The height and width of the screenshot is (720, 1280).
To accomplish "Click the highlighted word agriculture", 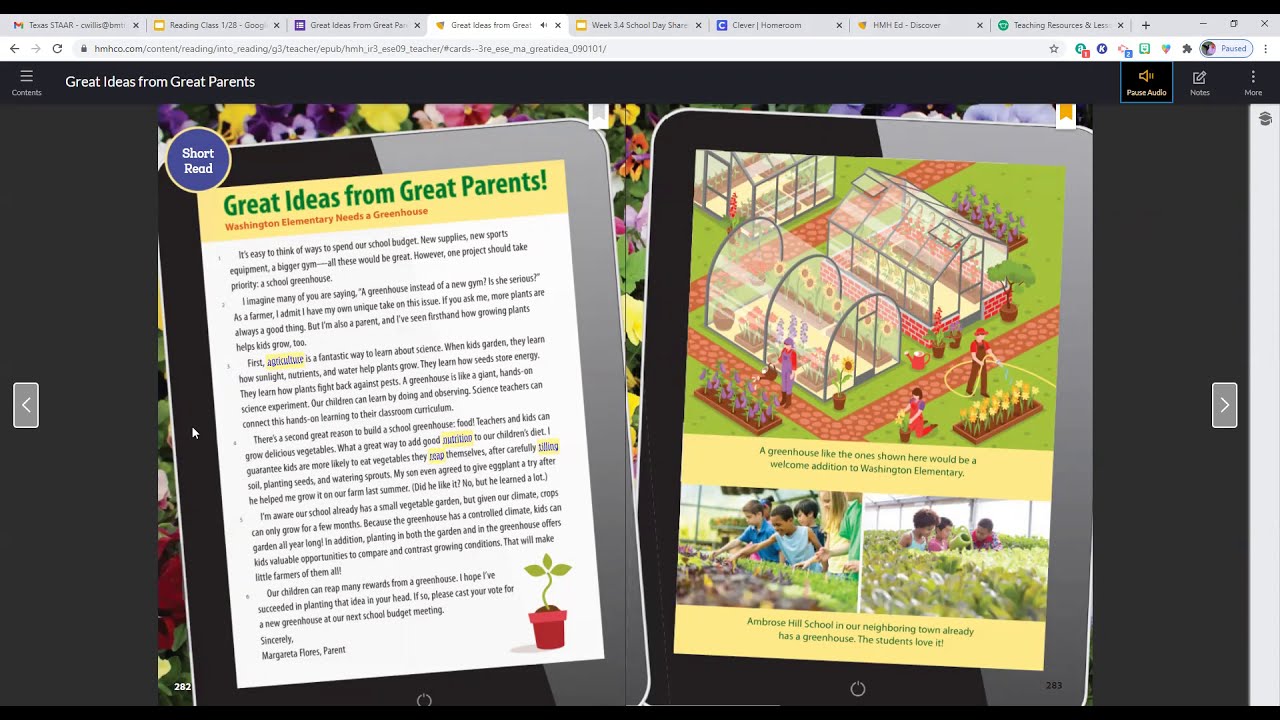I will (285, 359).
